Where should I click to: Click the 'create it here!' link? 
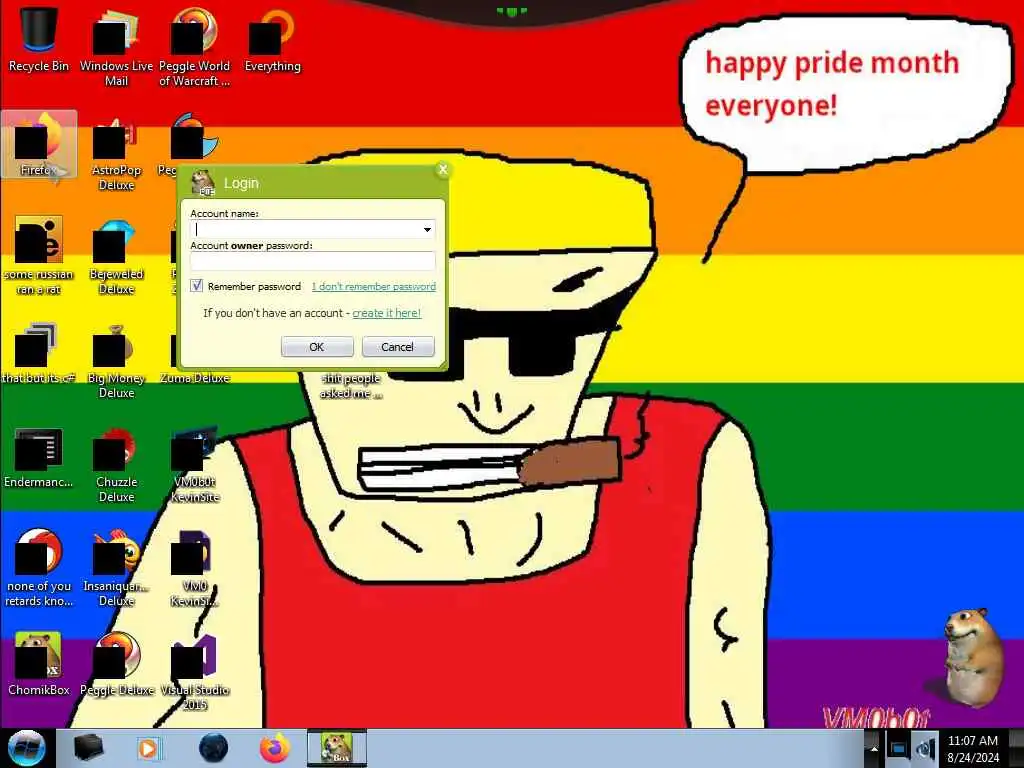(x=387, y=313)
